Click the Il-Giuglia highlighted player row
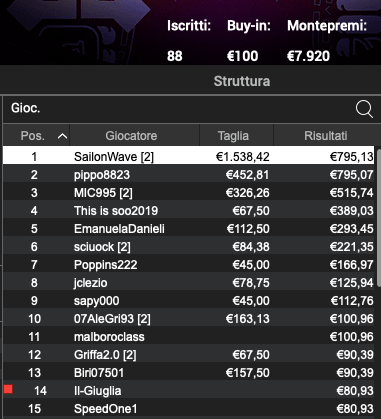 (189, 390)
